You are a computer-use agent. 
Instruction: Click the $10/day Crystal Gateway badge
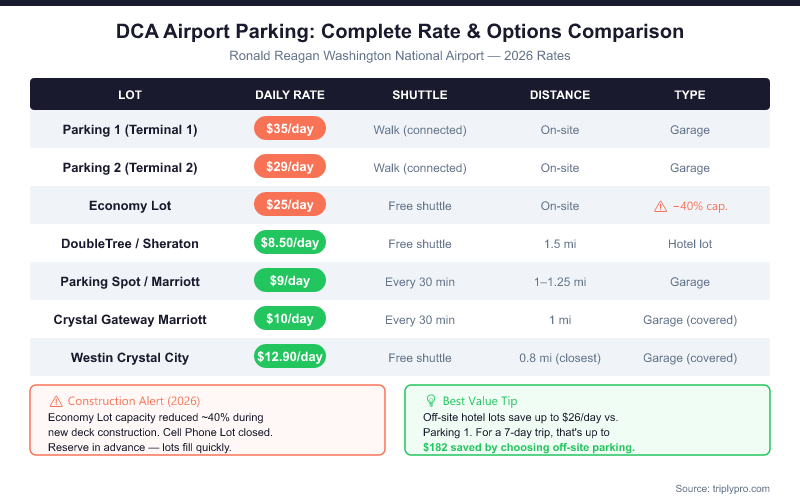click(290, 320)
